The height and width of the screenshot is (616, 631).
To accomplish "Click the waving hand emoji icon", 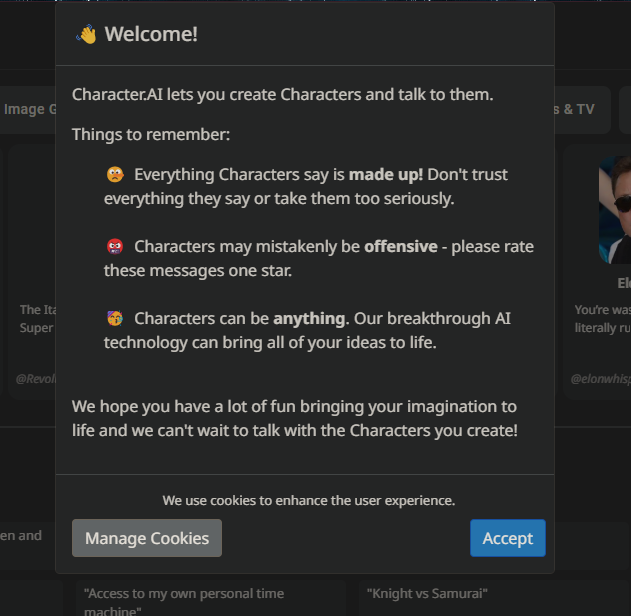I will pos(86,34).
